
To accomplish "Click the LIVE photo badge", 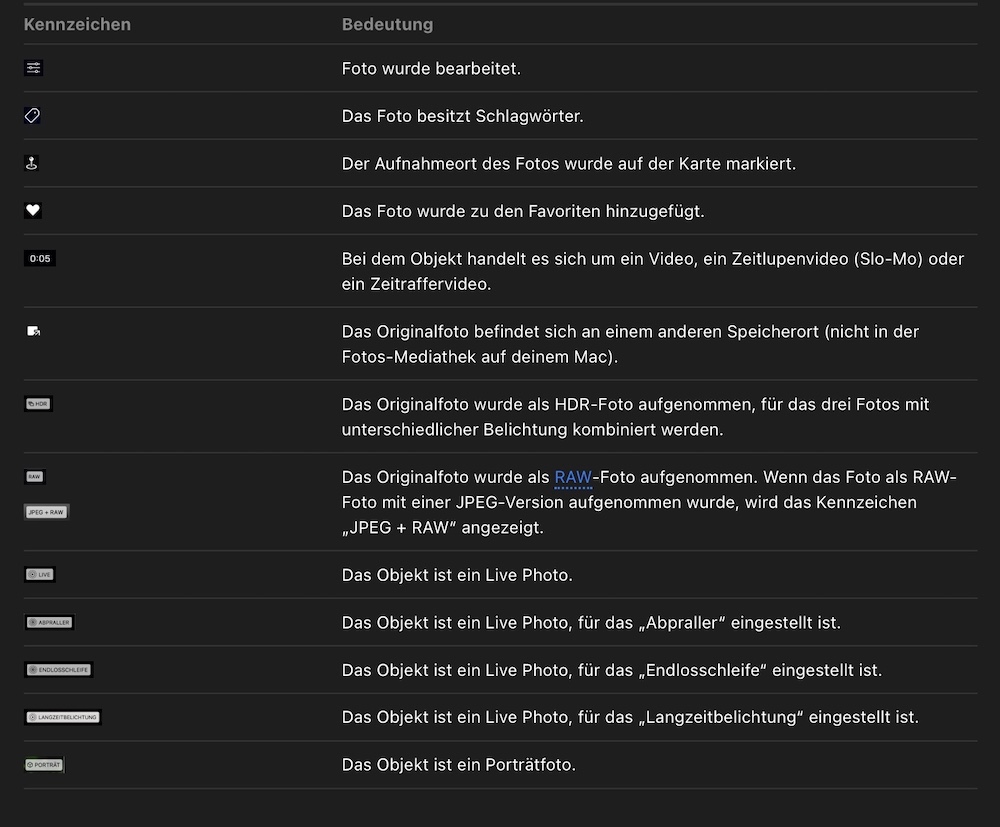I will 40,574.
